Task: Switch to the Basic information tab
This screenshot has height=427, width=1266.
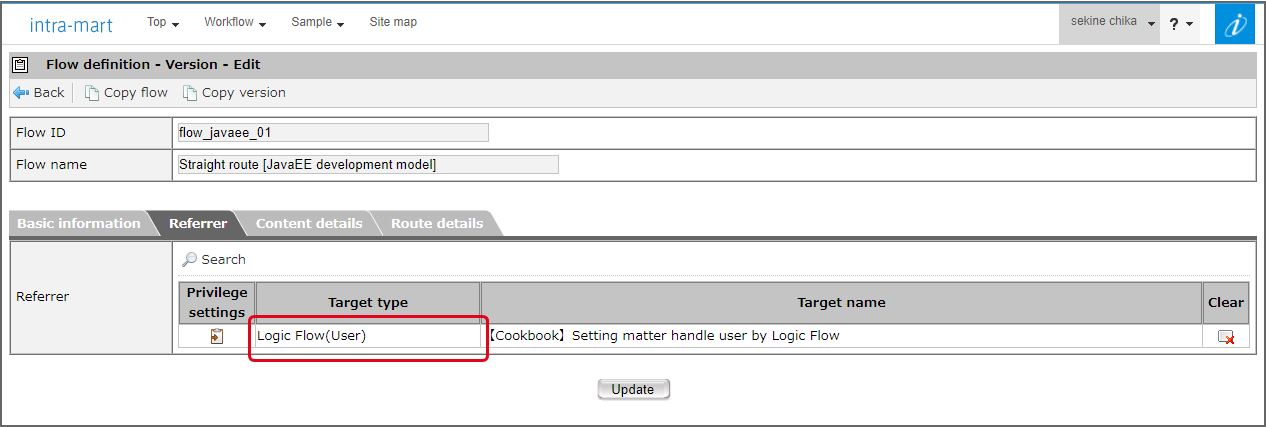Action: [x=79, y=224]
